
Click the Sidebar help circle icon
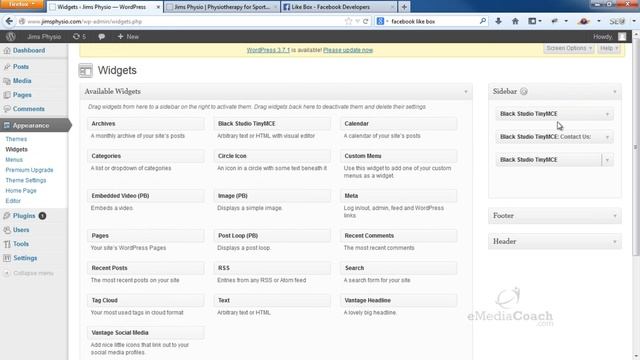(524, 91)
